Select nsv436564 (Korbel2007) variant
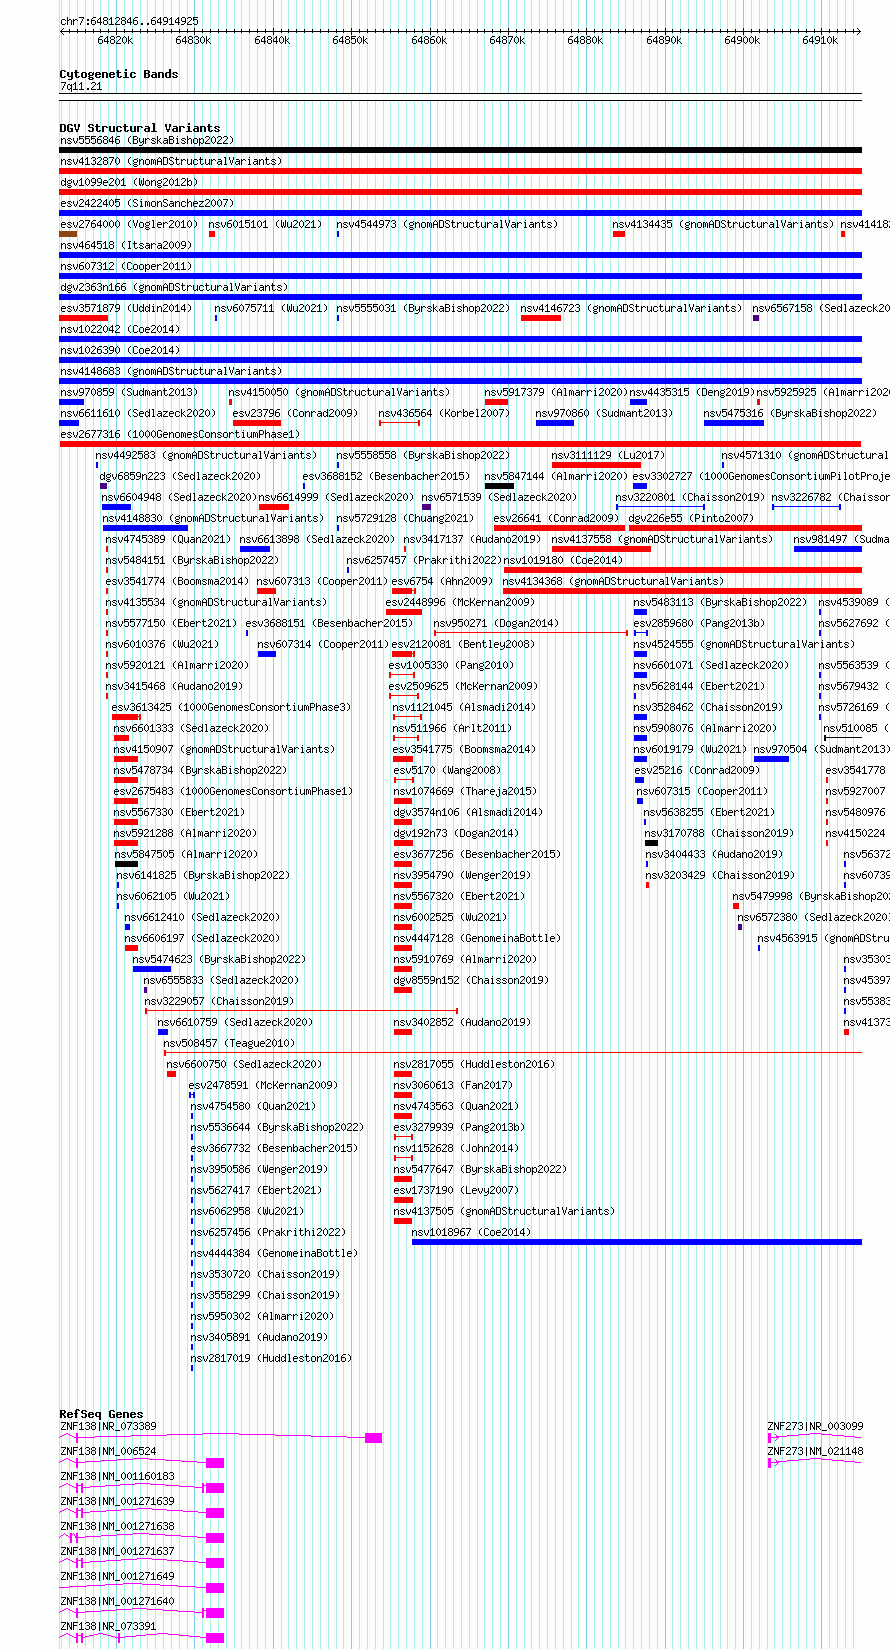890x1649 pixels. point(444,413)
